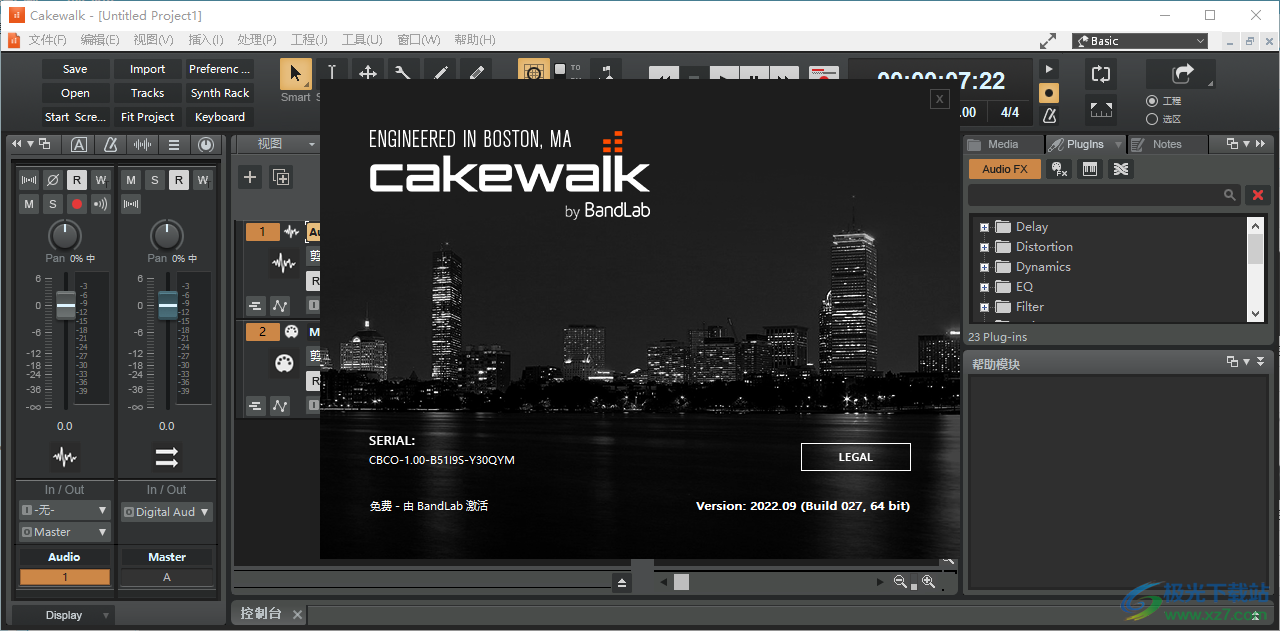The height and width of the screenshot is (631, 1280).
Task: Click the Audio strip volume fader
Action: pos(66,304)
